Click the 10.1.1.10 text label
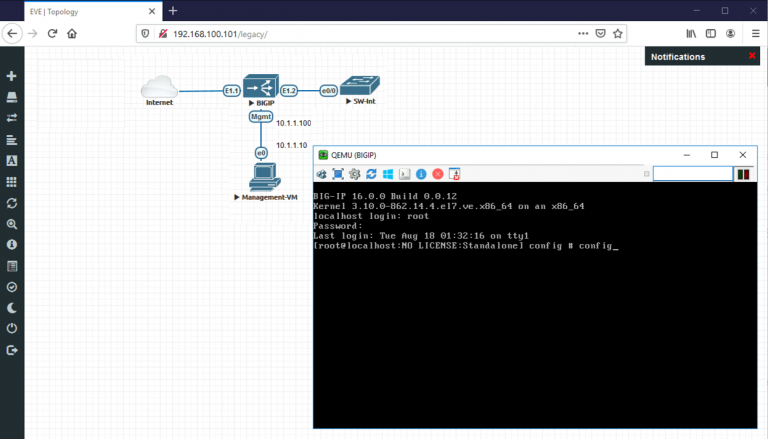Viewport: 768px width, 439px height. (x=291, y=145)
